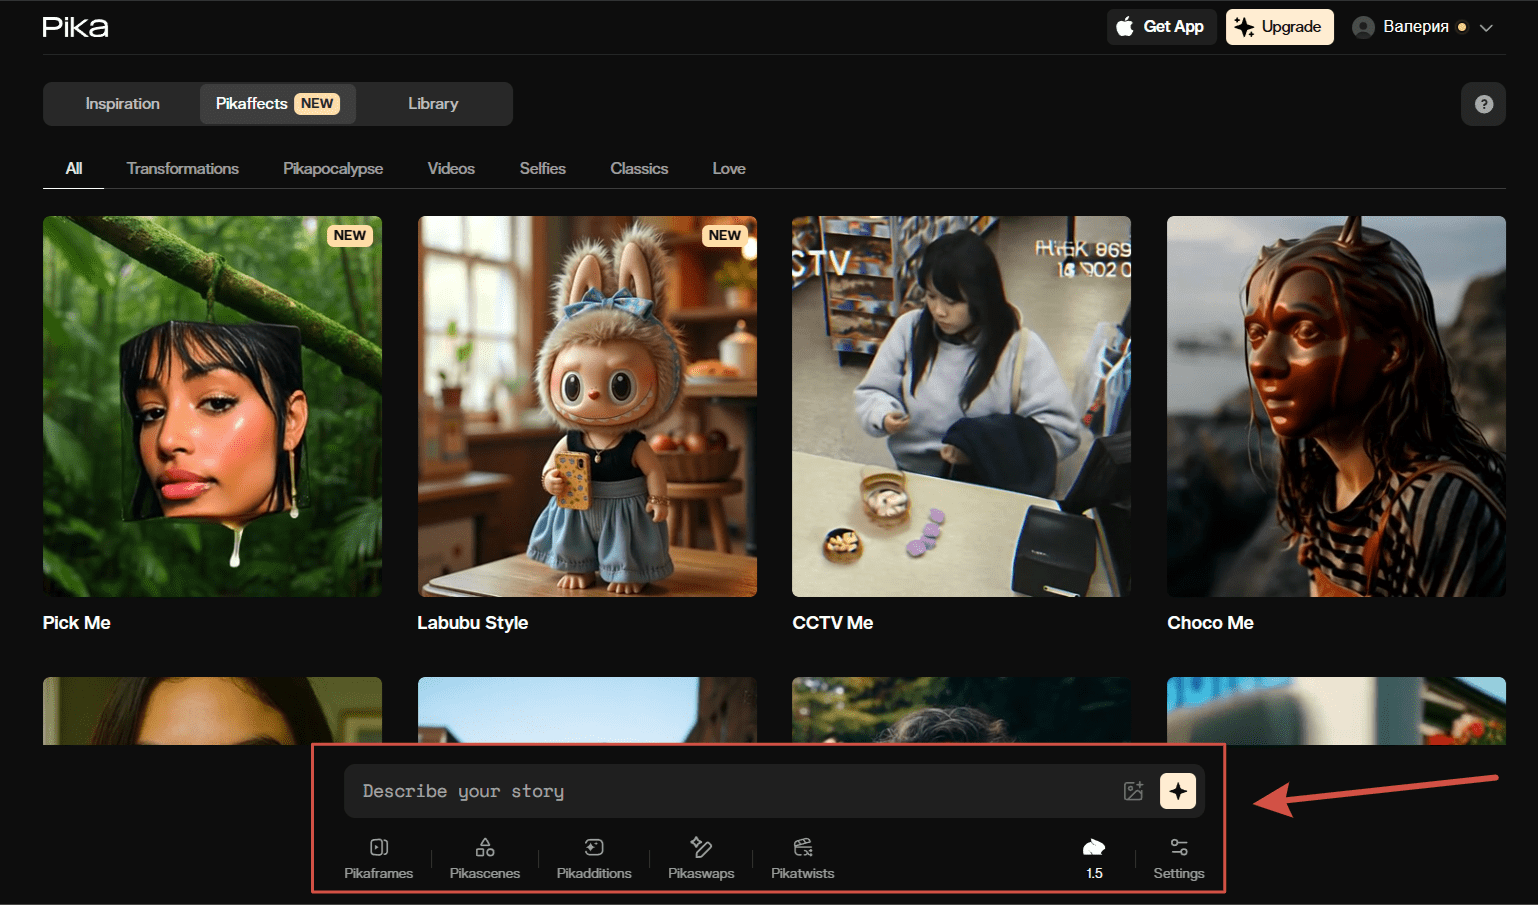
Task: Open the Pick Me effect thumbnail
Action: point(212,406)
